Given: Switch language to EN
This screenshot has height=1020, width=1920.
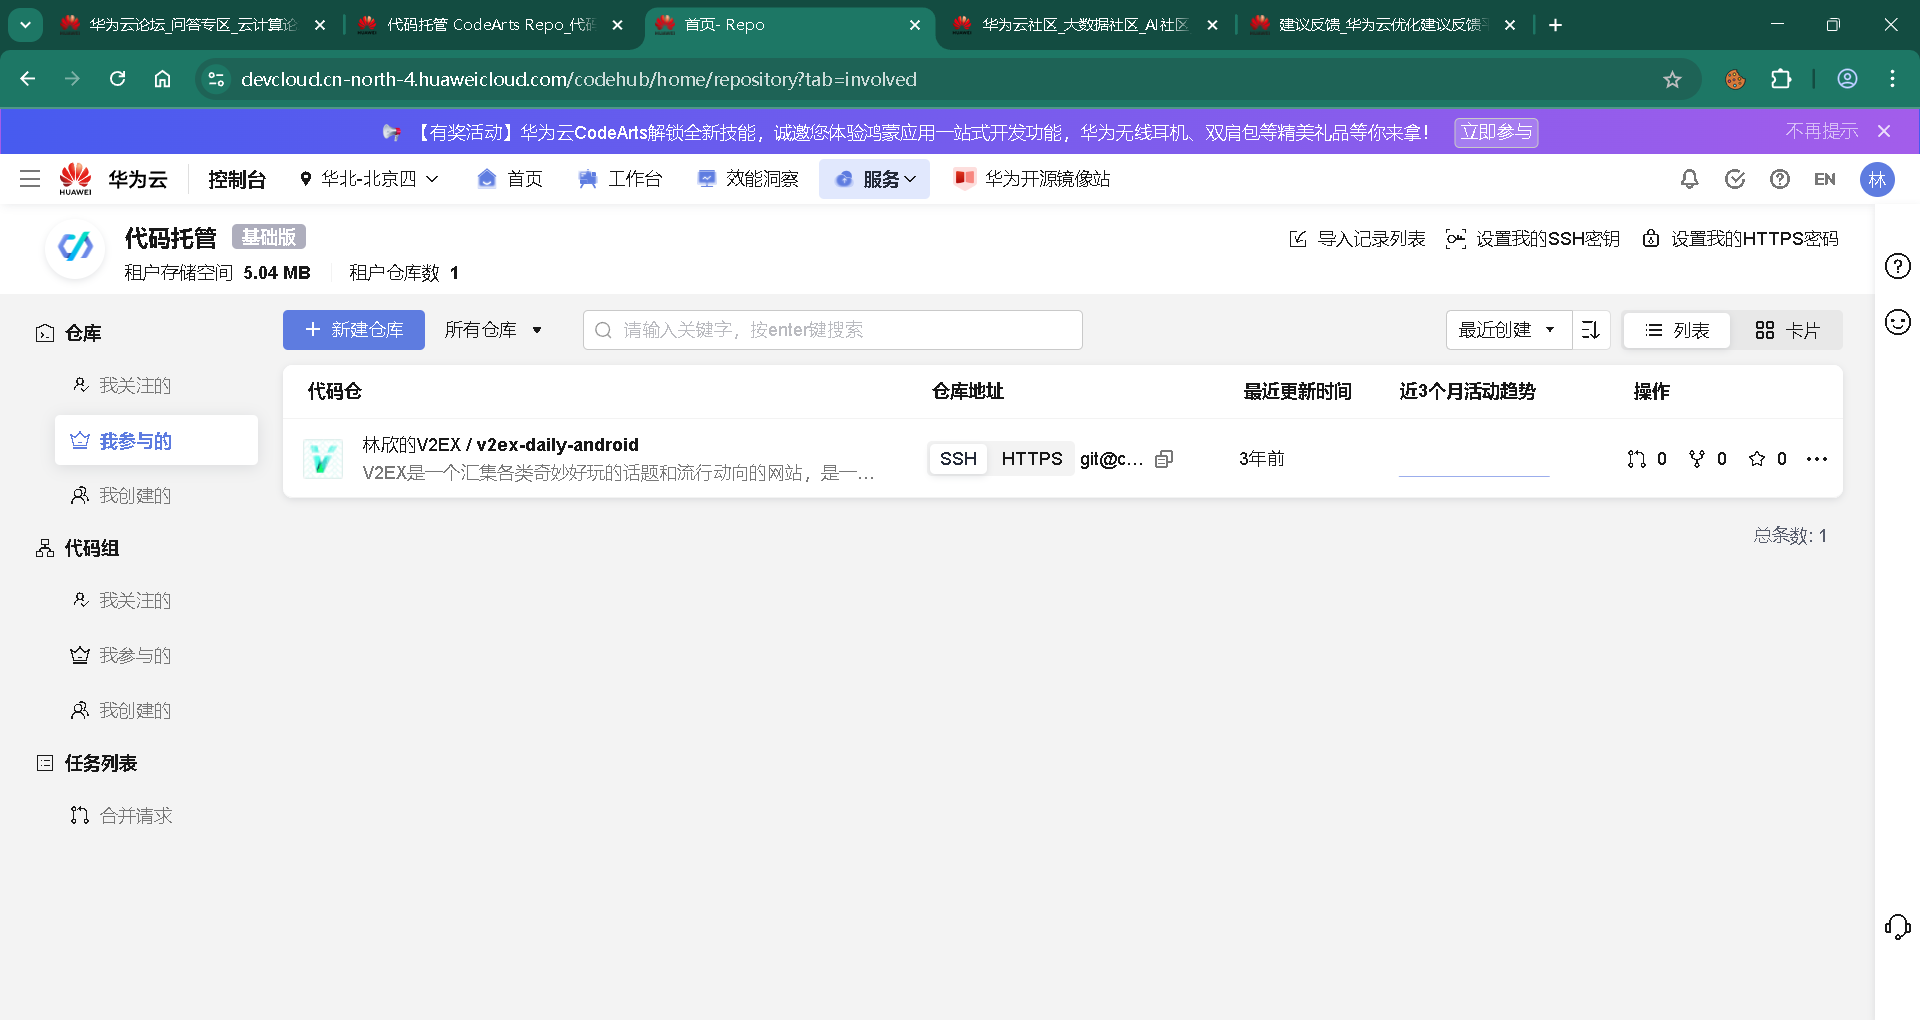Looking at the screenshot, I should tap(1825, 179).
